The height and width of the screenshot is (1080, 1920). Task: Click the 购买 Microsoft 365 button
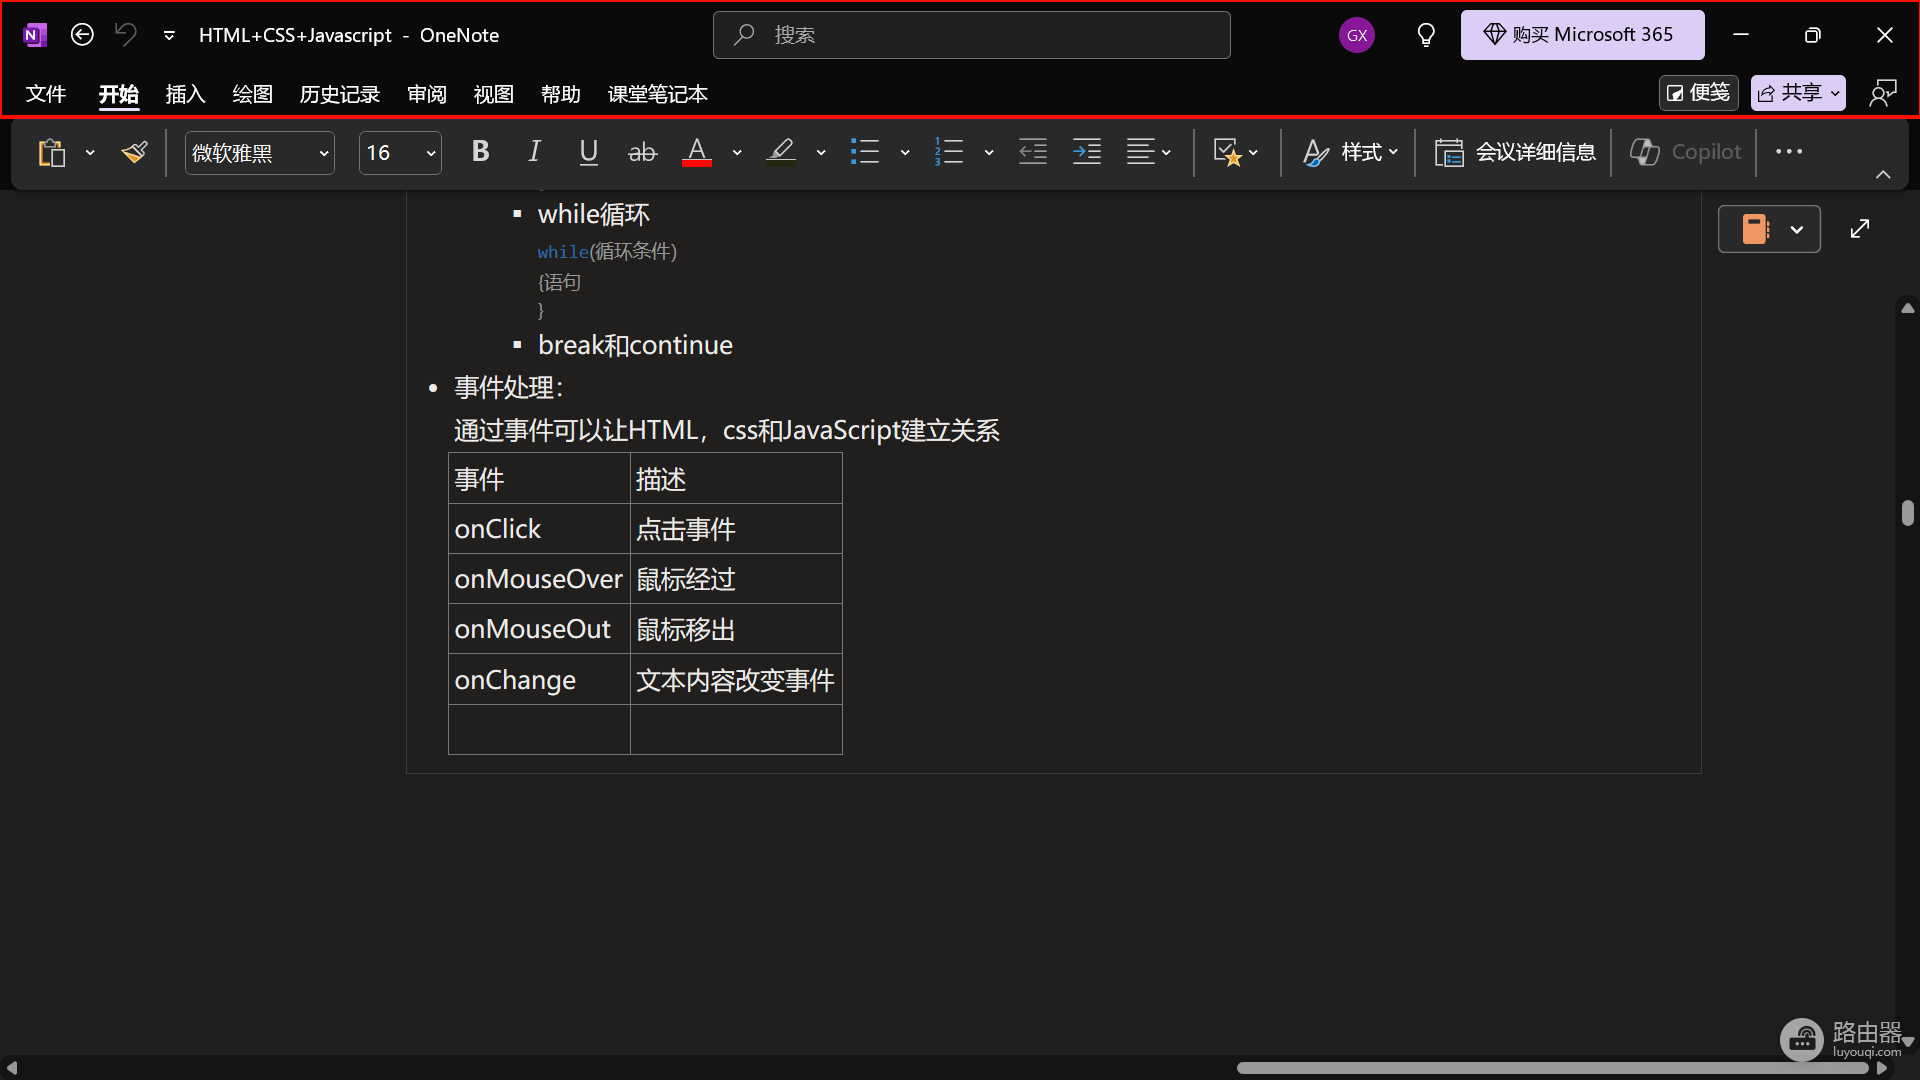click(x=1582, y=35)
